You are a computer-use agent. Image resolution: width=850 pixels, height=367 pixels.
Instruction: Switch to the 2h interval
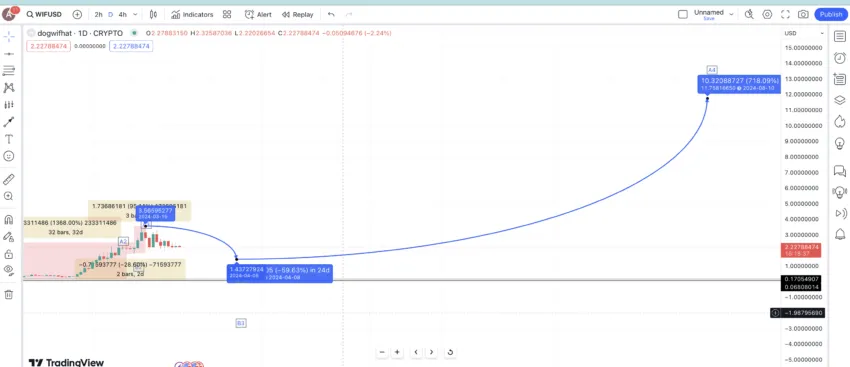pyautogui.click(x=98, y=15)
